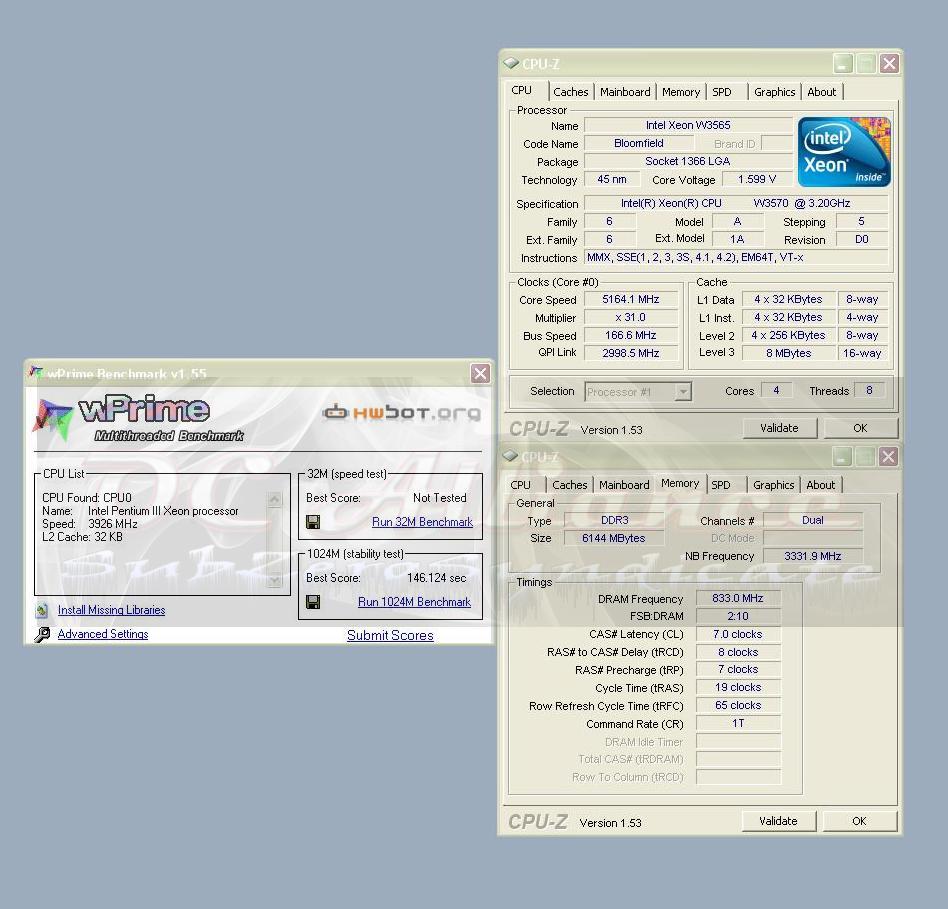The height and width of the screenshot is (909, 948).
Task: Close the wPrime Benchmark window
Action: [x=480, y=373]
